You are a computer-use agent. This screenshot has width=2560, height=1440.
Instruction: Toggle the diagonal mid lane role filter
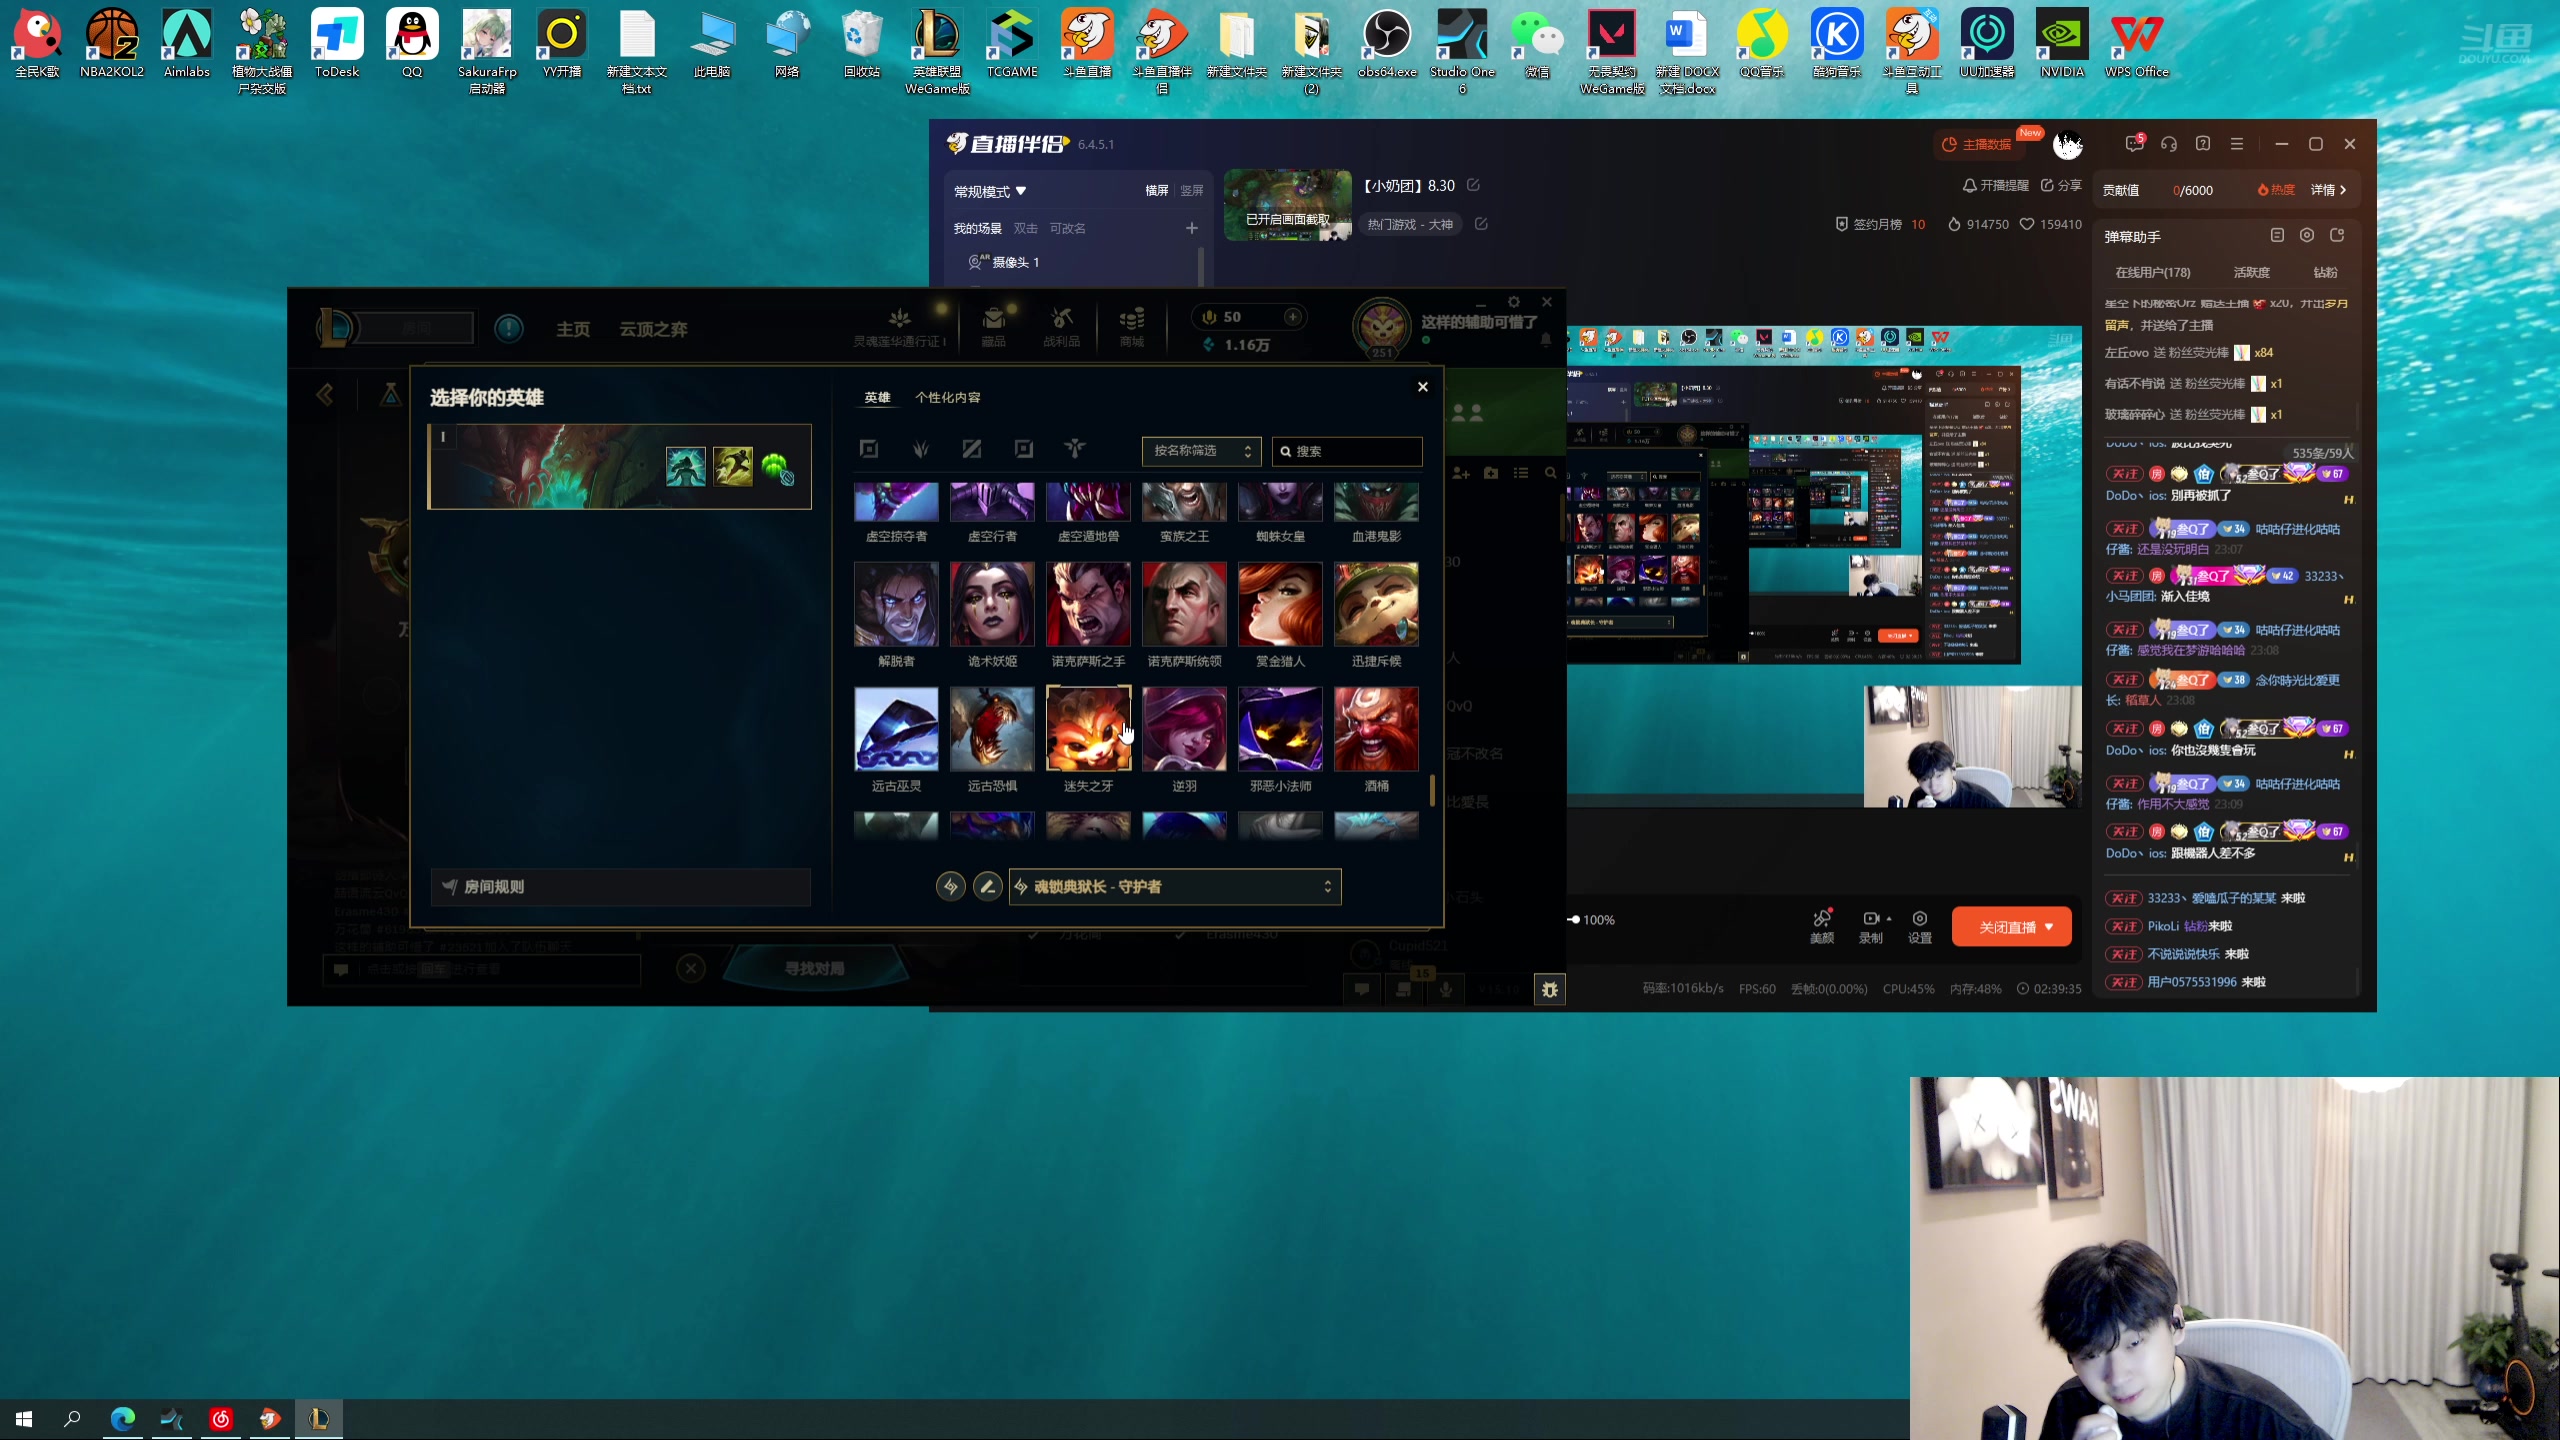[972, 449]
